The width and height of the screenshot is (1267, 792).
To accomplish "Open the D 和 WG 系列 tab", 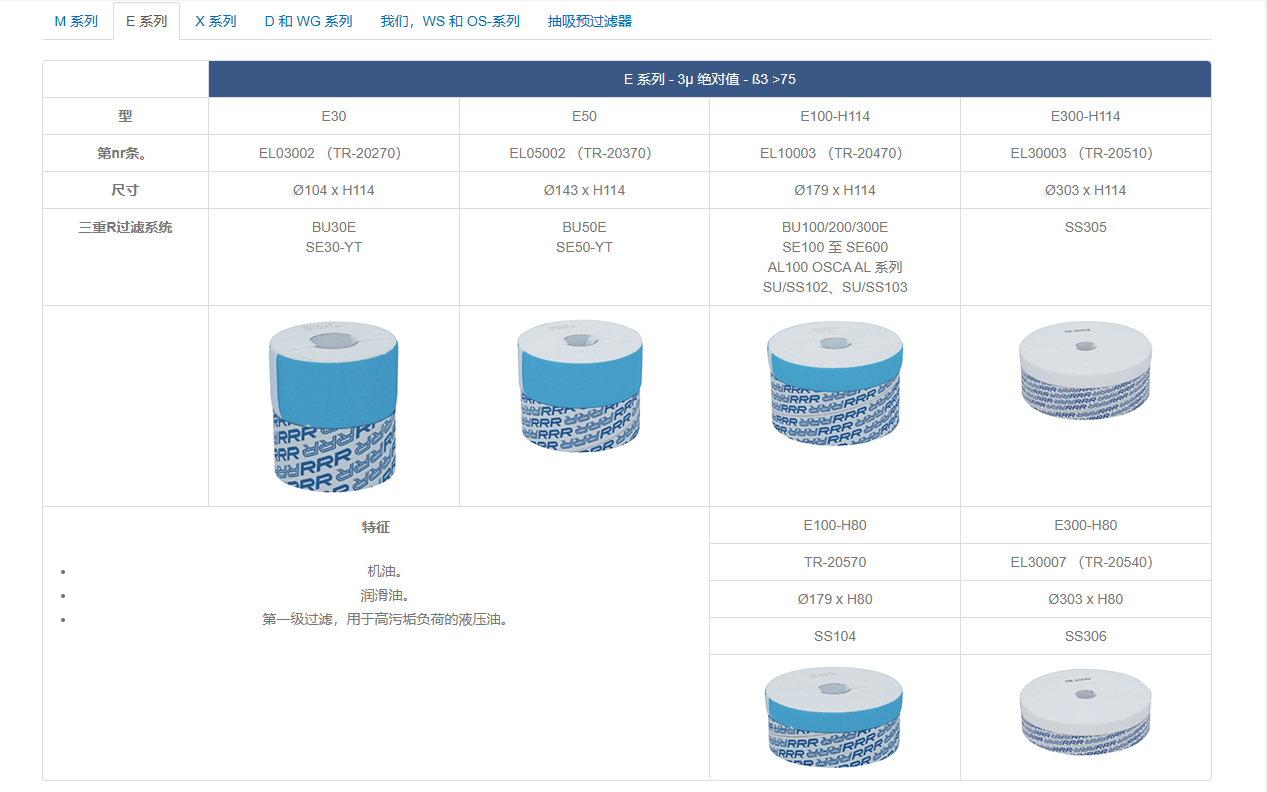I will click(308, 21).
